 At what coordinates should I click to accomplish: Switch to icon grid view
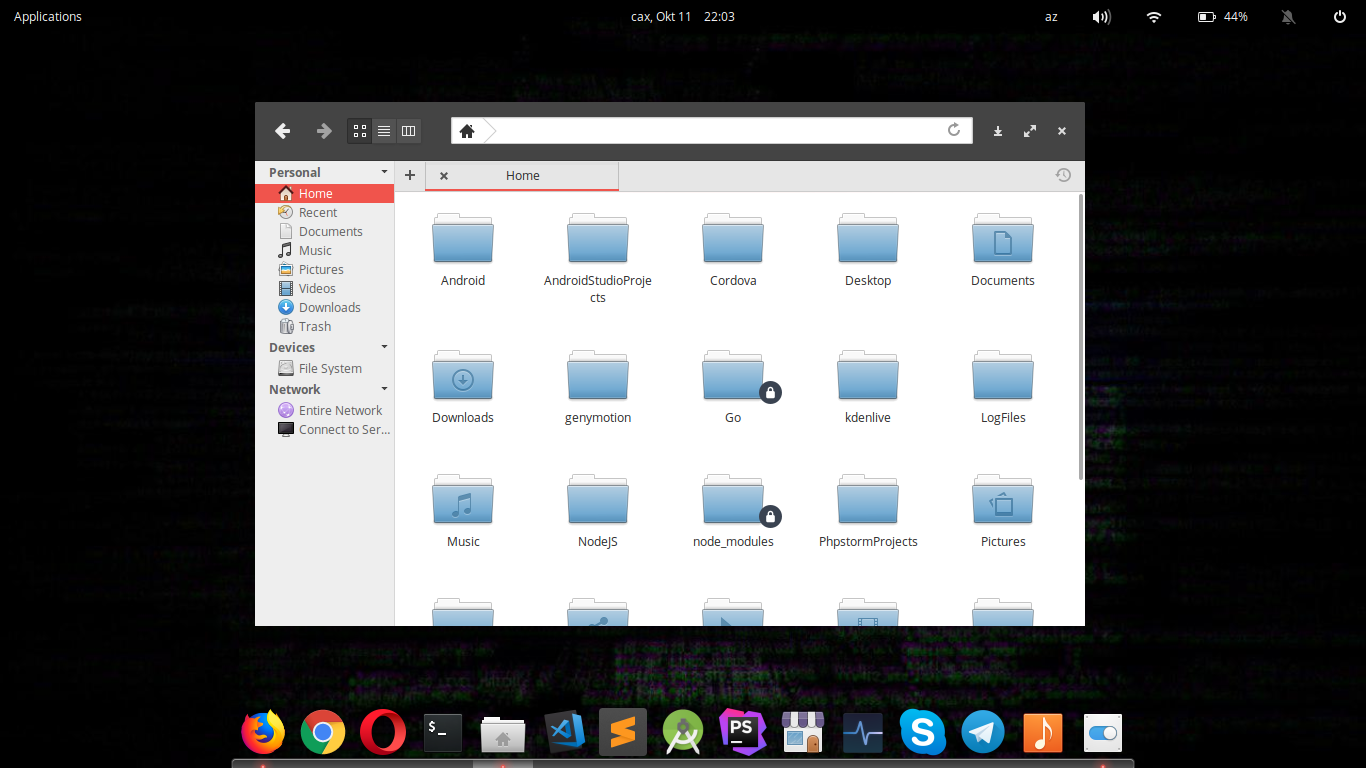360,131
